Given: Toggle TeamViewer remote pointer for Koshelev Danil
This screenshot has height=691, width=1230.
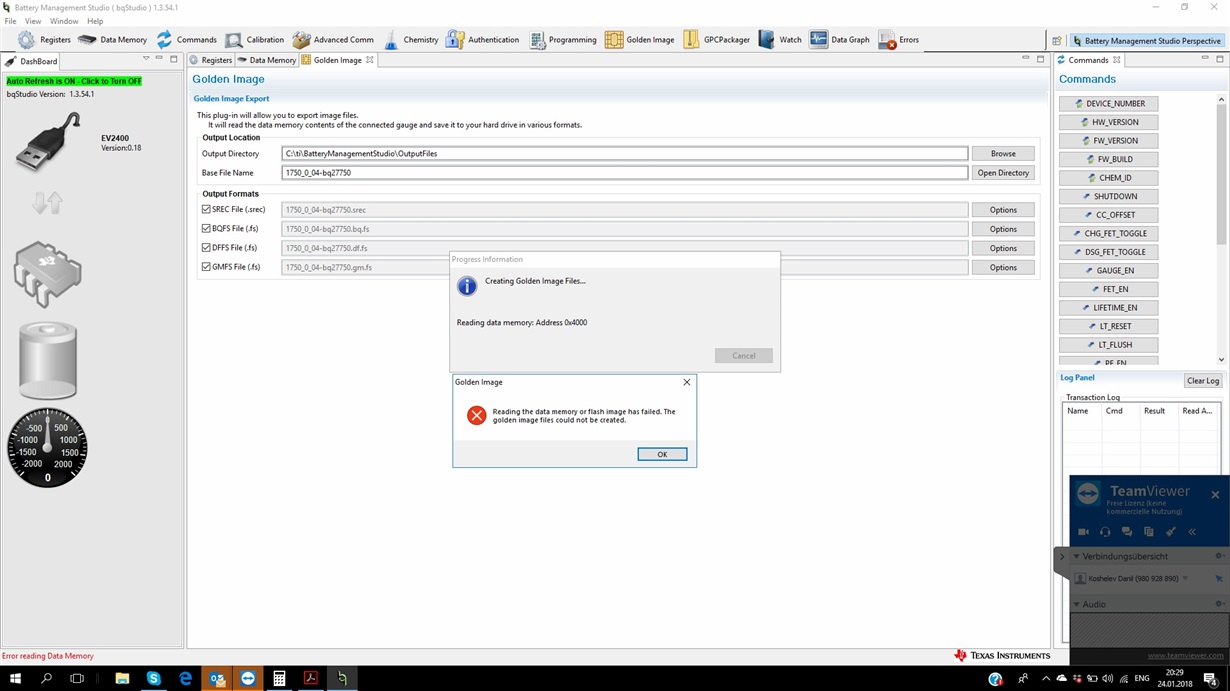Looking at the screenshot, I should pos(1219,579).
